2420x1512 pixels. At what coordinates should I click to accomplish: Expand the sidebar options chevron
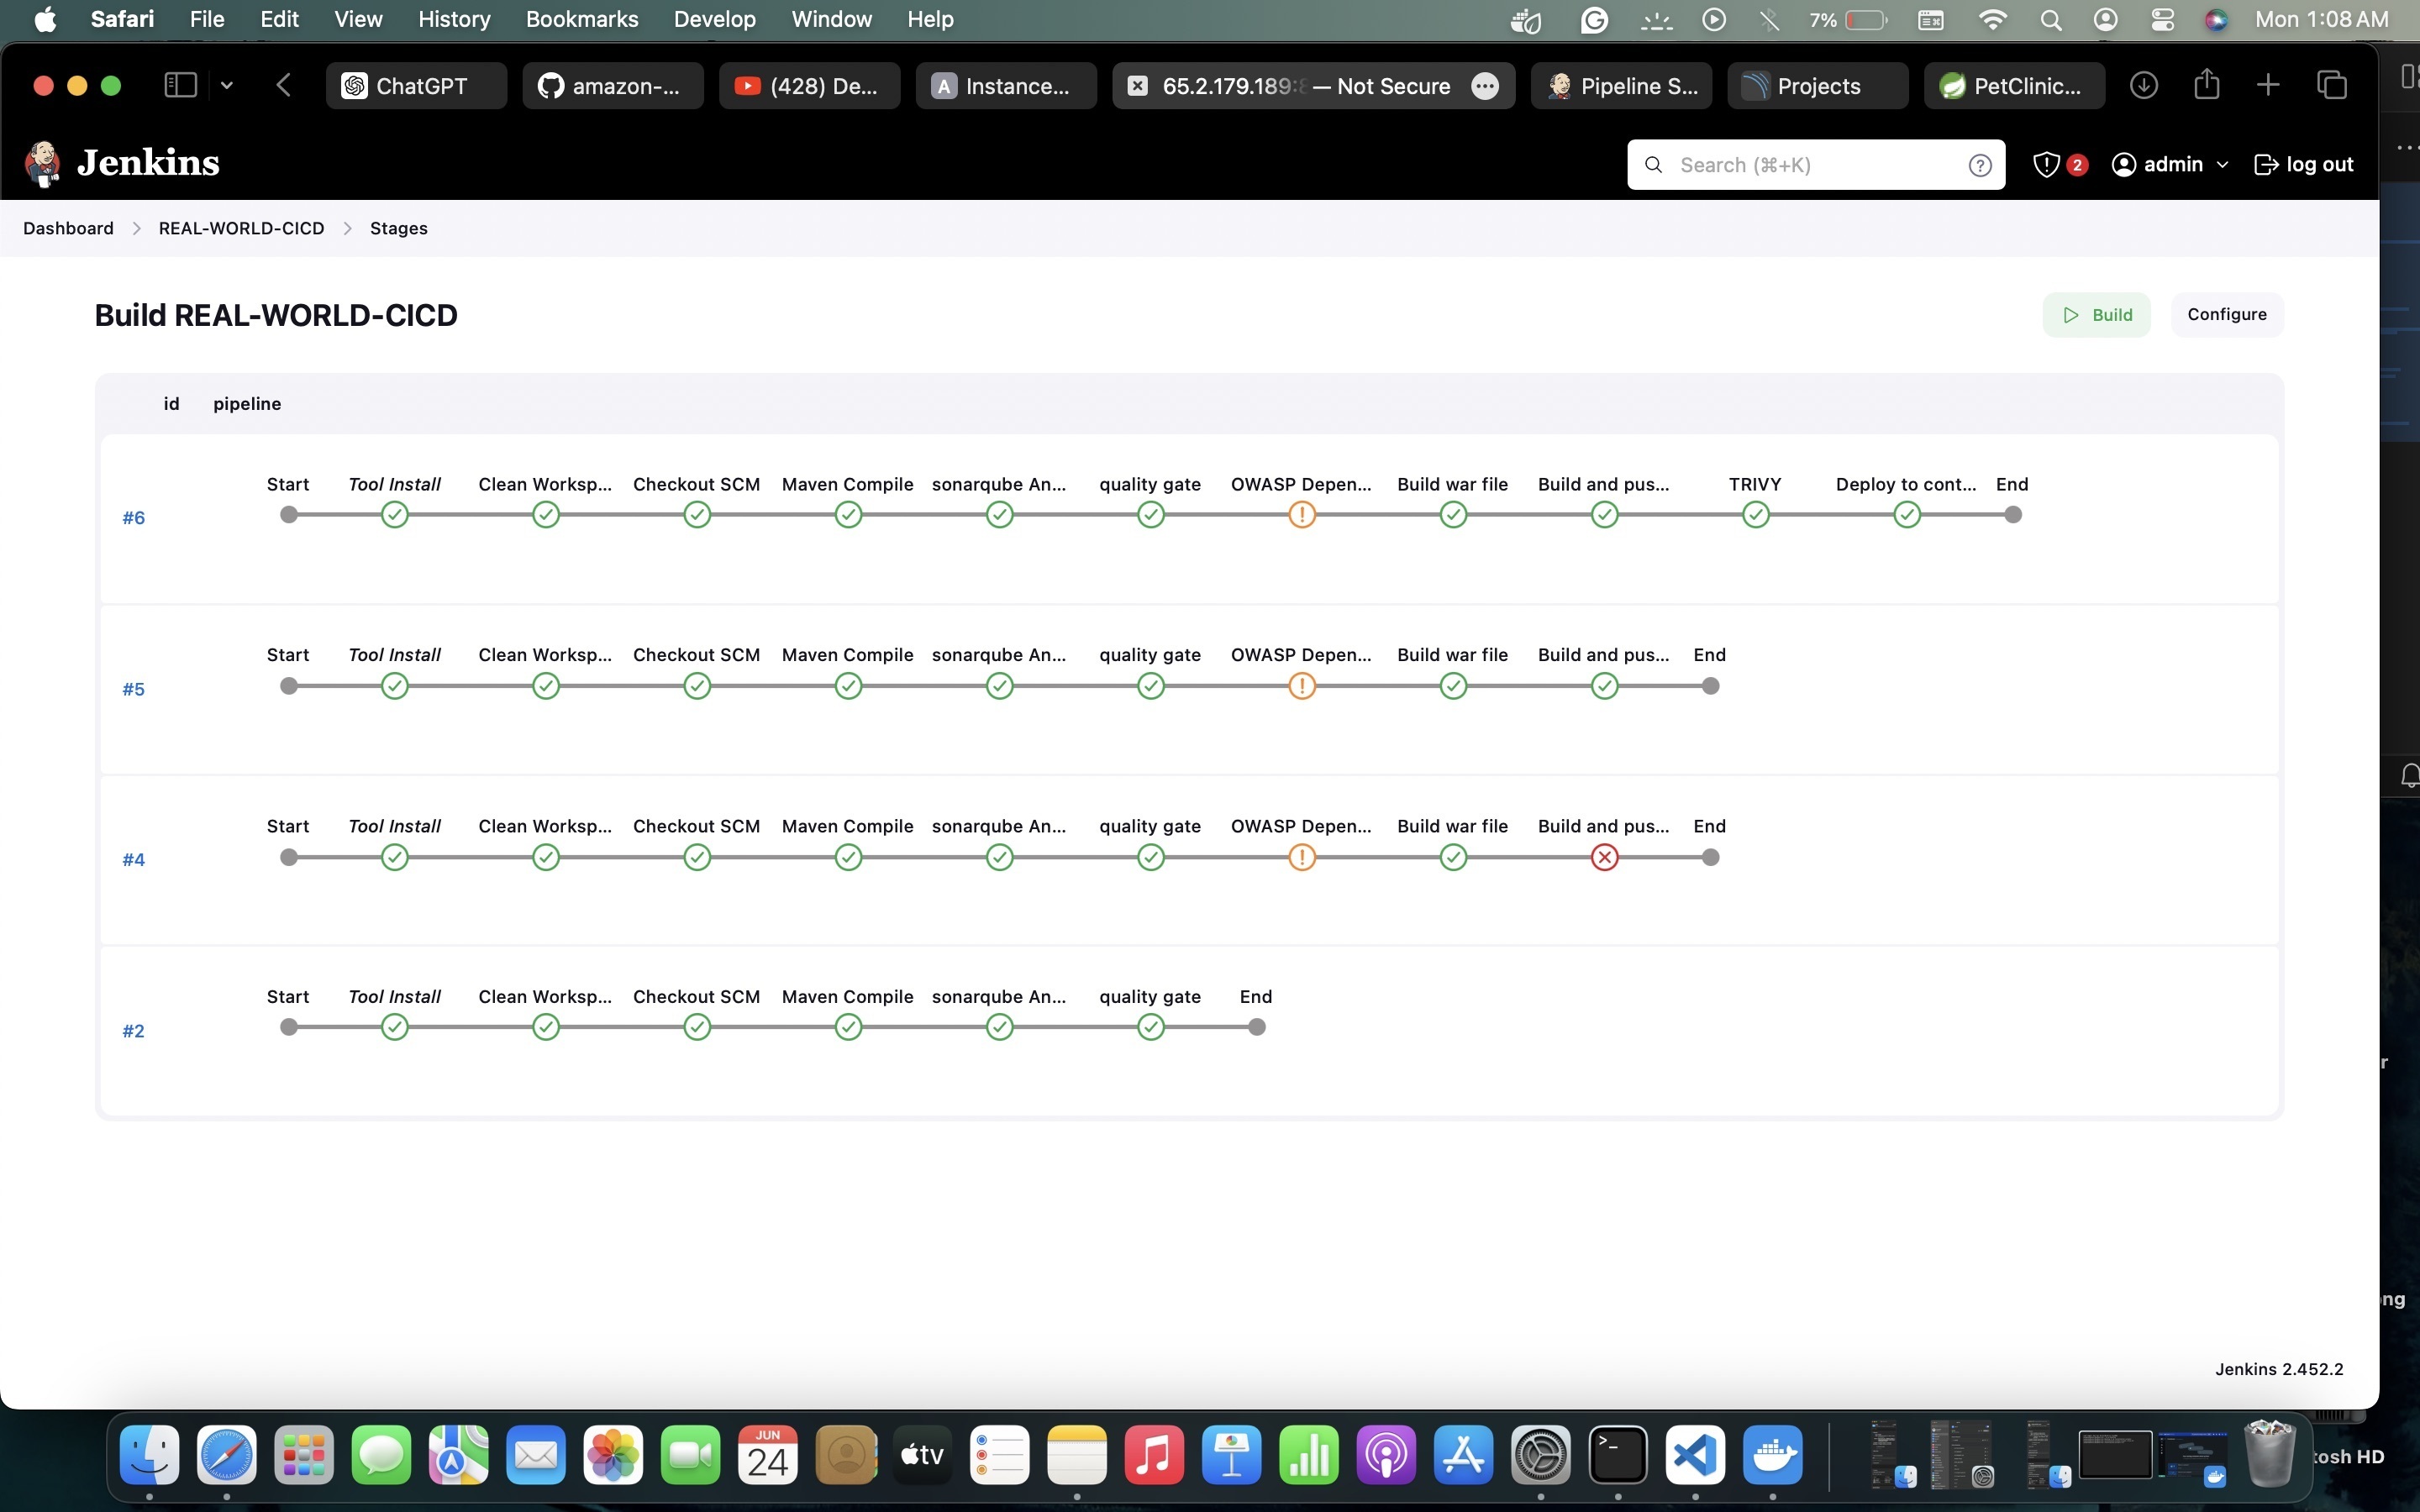pos(226,85)
